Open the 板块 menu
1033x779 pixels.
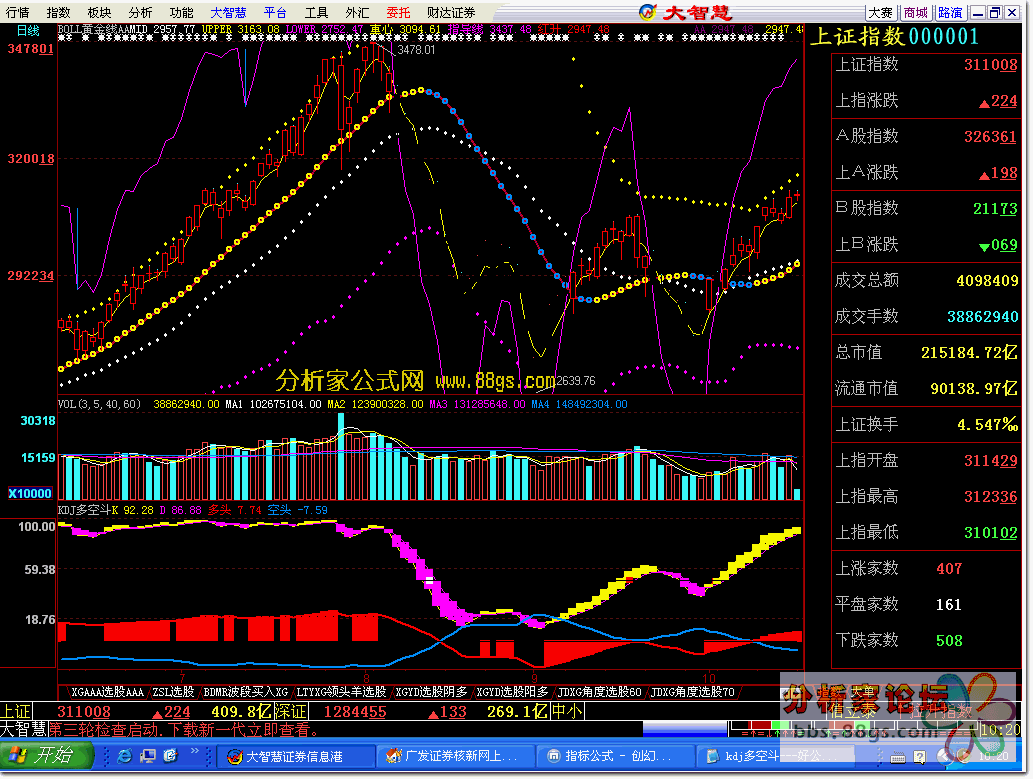click(x=99, y=12)
